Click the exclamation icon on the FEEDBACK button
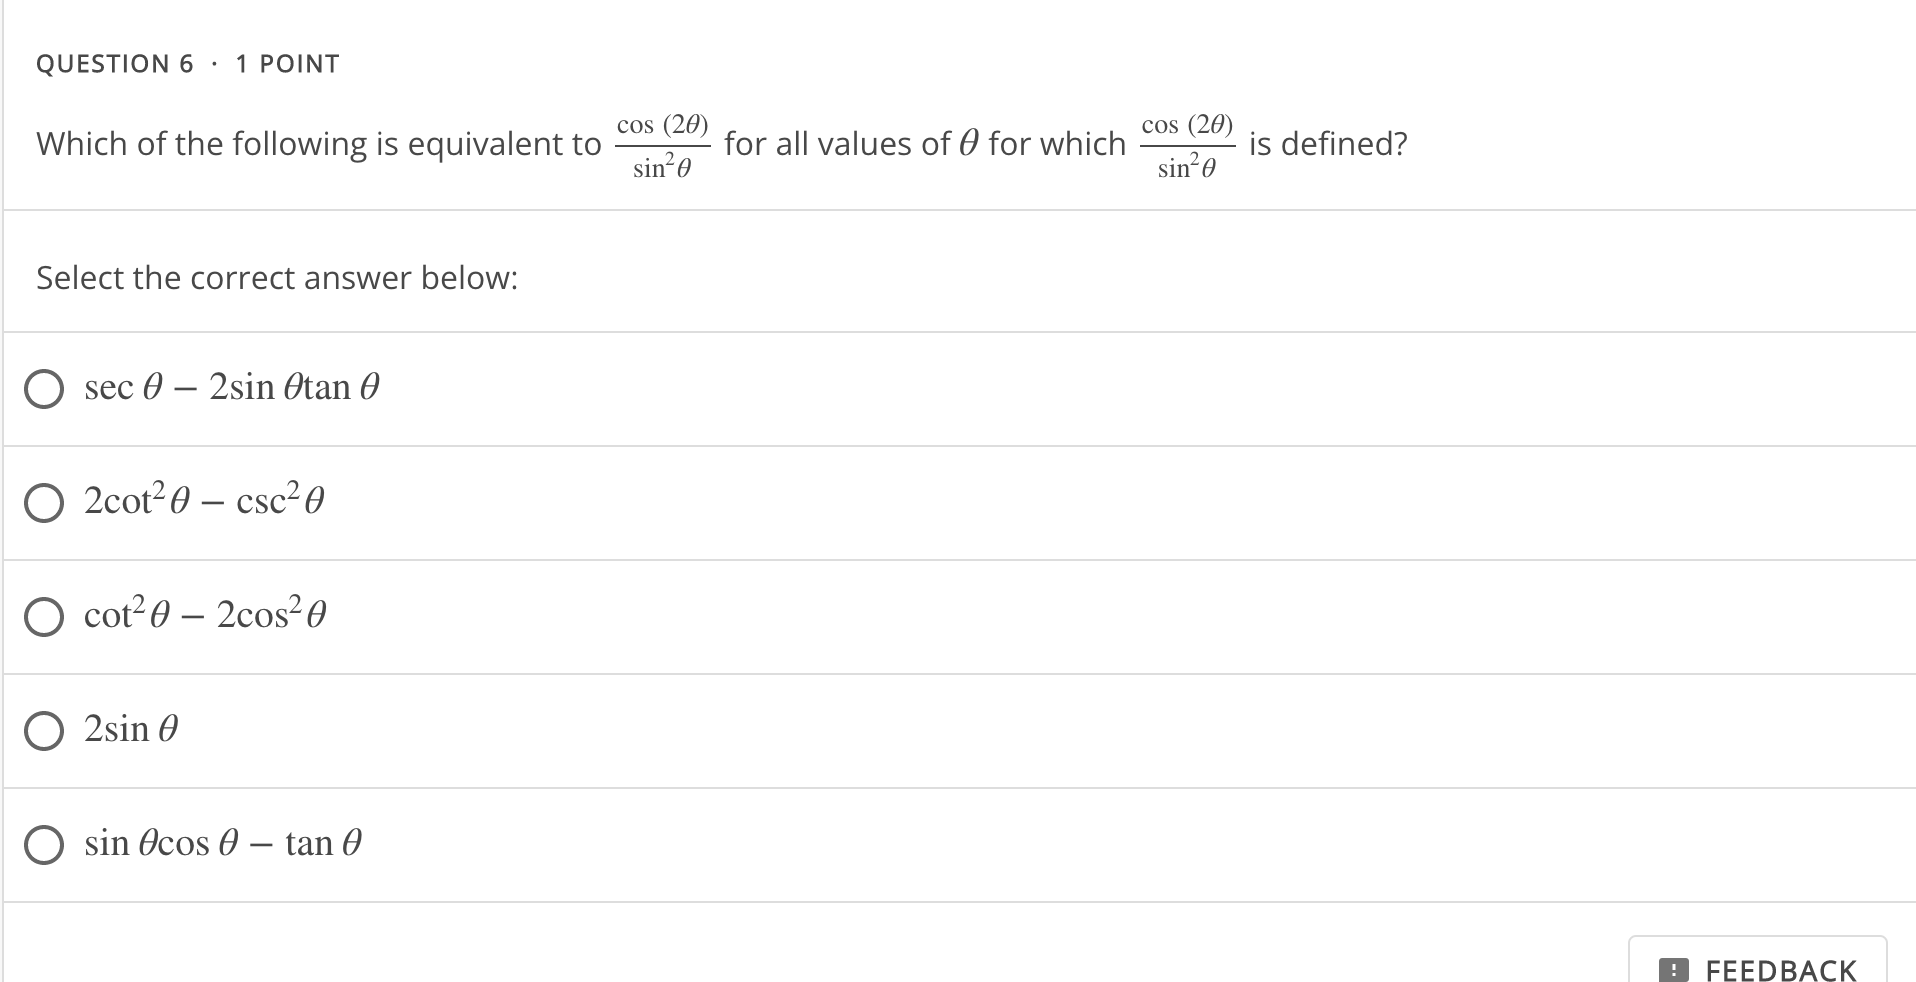The width and height of the screenshot is (1916, 982). (1672, 968)
